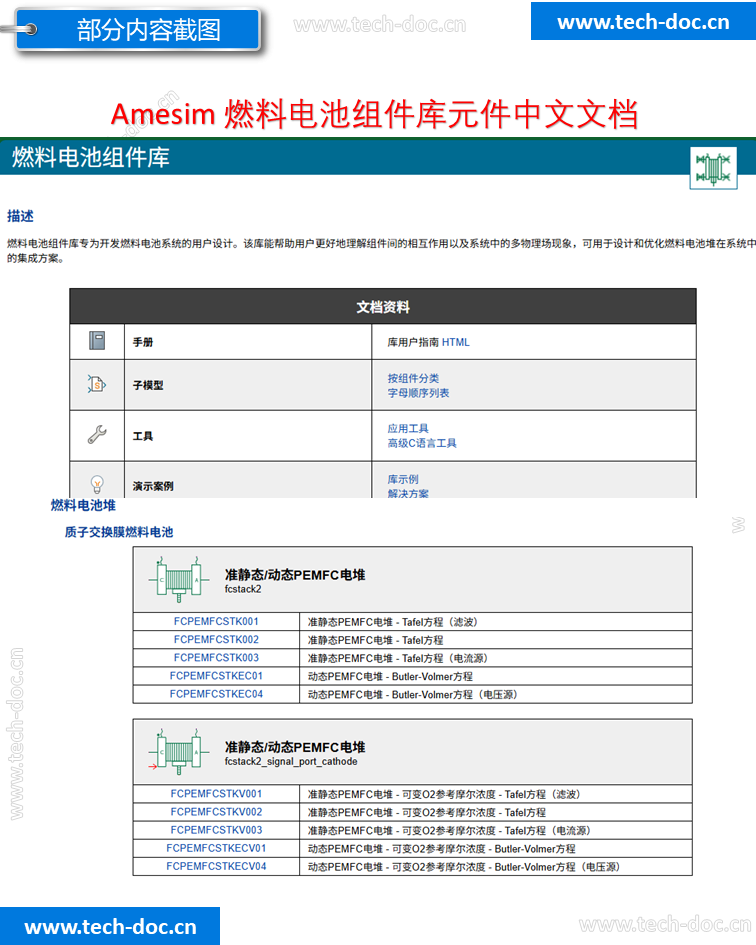Open the 字母顺序列表 link
Viewport: 756px width, 945px height.
pos(418,393)
